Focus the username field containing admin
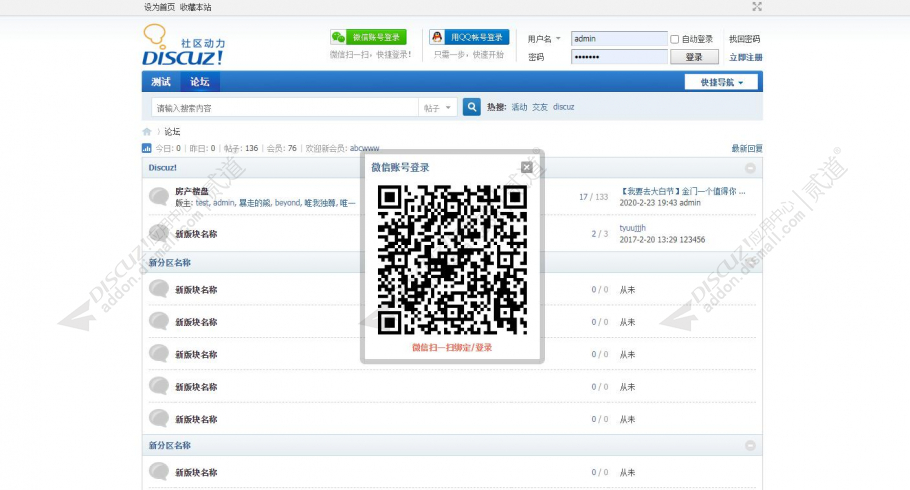This screenshot has height=490, width=910. pos(619,39)
